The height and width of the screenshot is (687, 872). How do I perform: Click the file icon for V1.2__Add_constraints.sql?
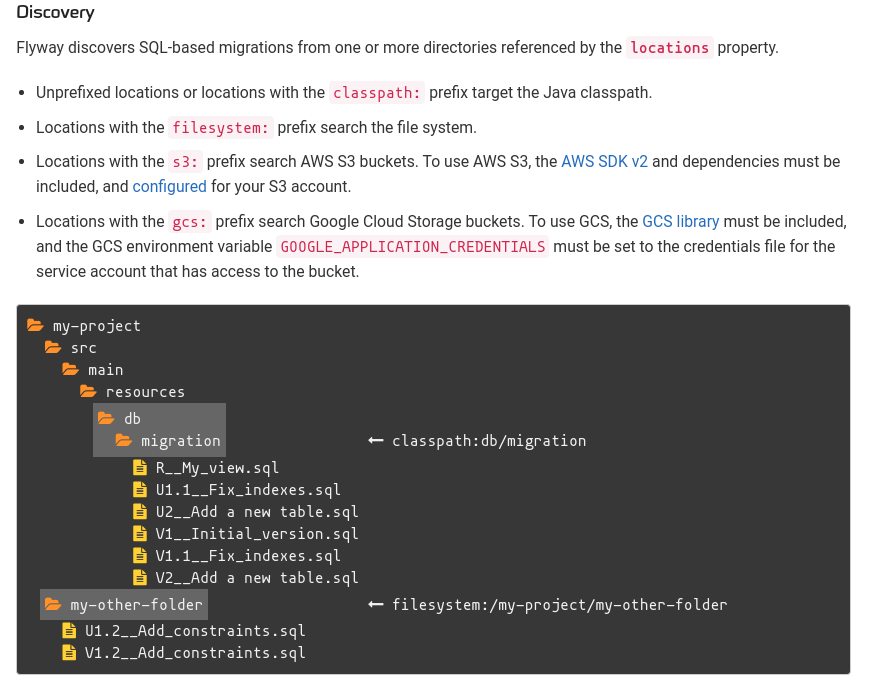[69, 652]
